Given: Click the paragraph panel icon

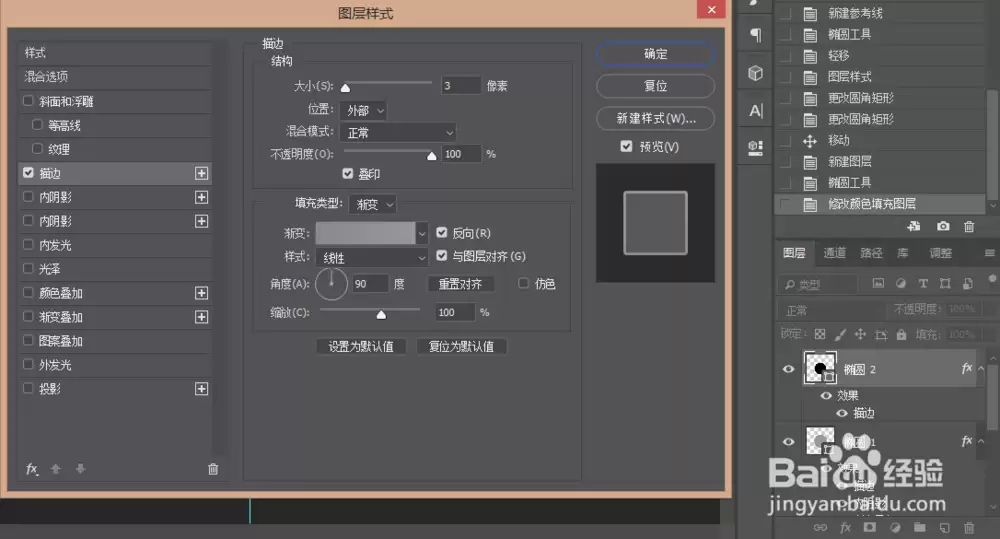Looking at the screenshot, I should coord(756,35).
